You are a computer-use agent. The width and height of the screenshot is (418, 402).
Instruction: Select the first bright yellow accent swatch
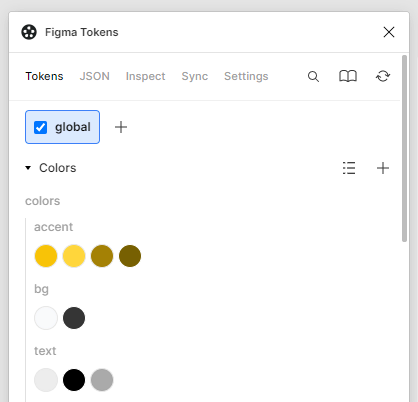(x=46, y=256)
